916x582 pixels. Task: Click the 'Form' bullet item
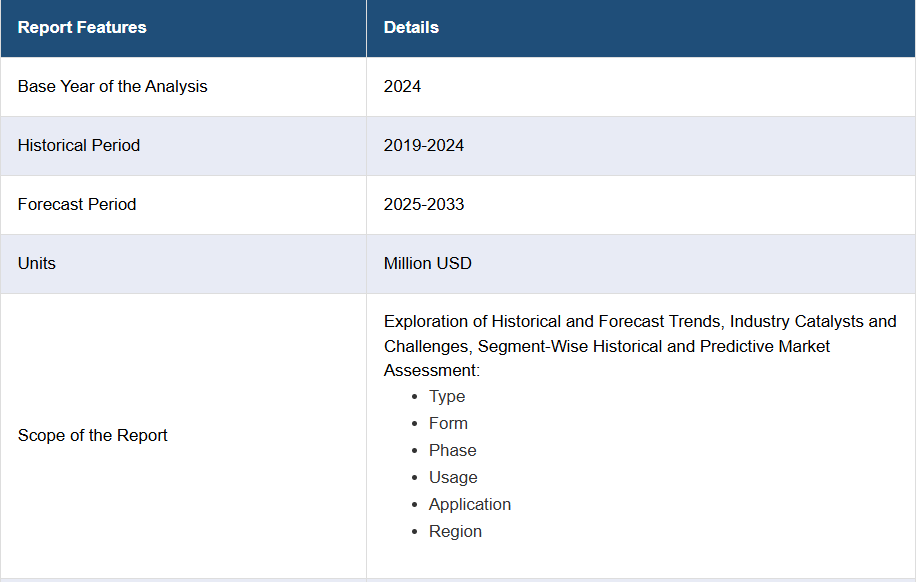pos(448,423)
